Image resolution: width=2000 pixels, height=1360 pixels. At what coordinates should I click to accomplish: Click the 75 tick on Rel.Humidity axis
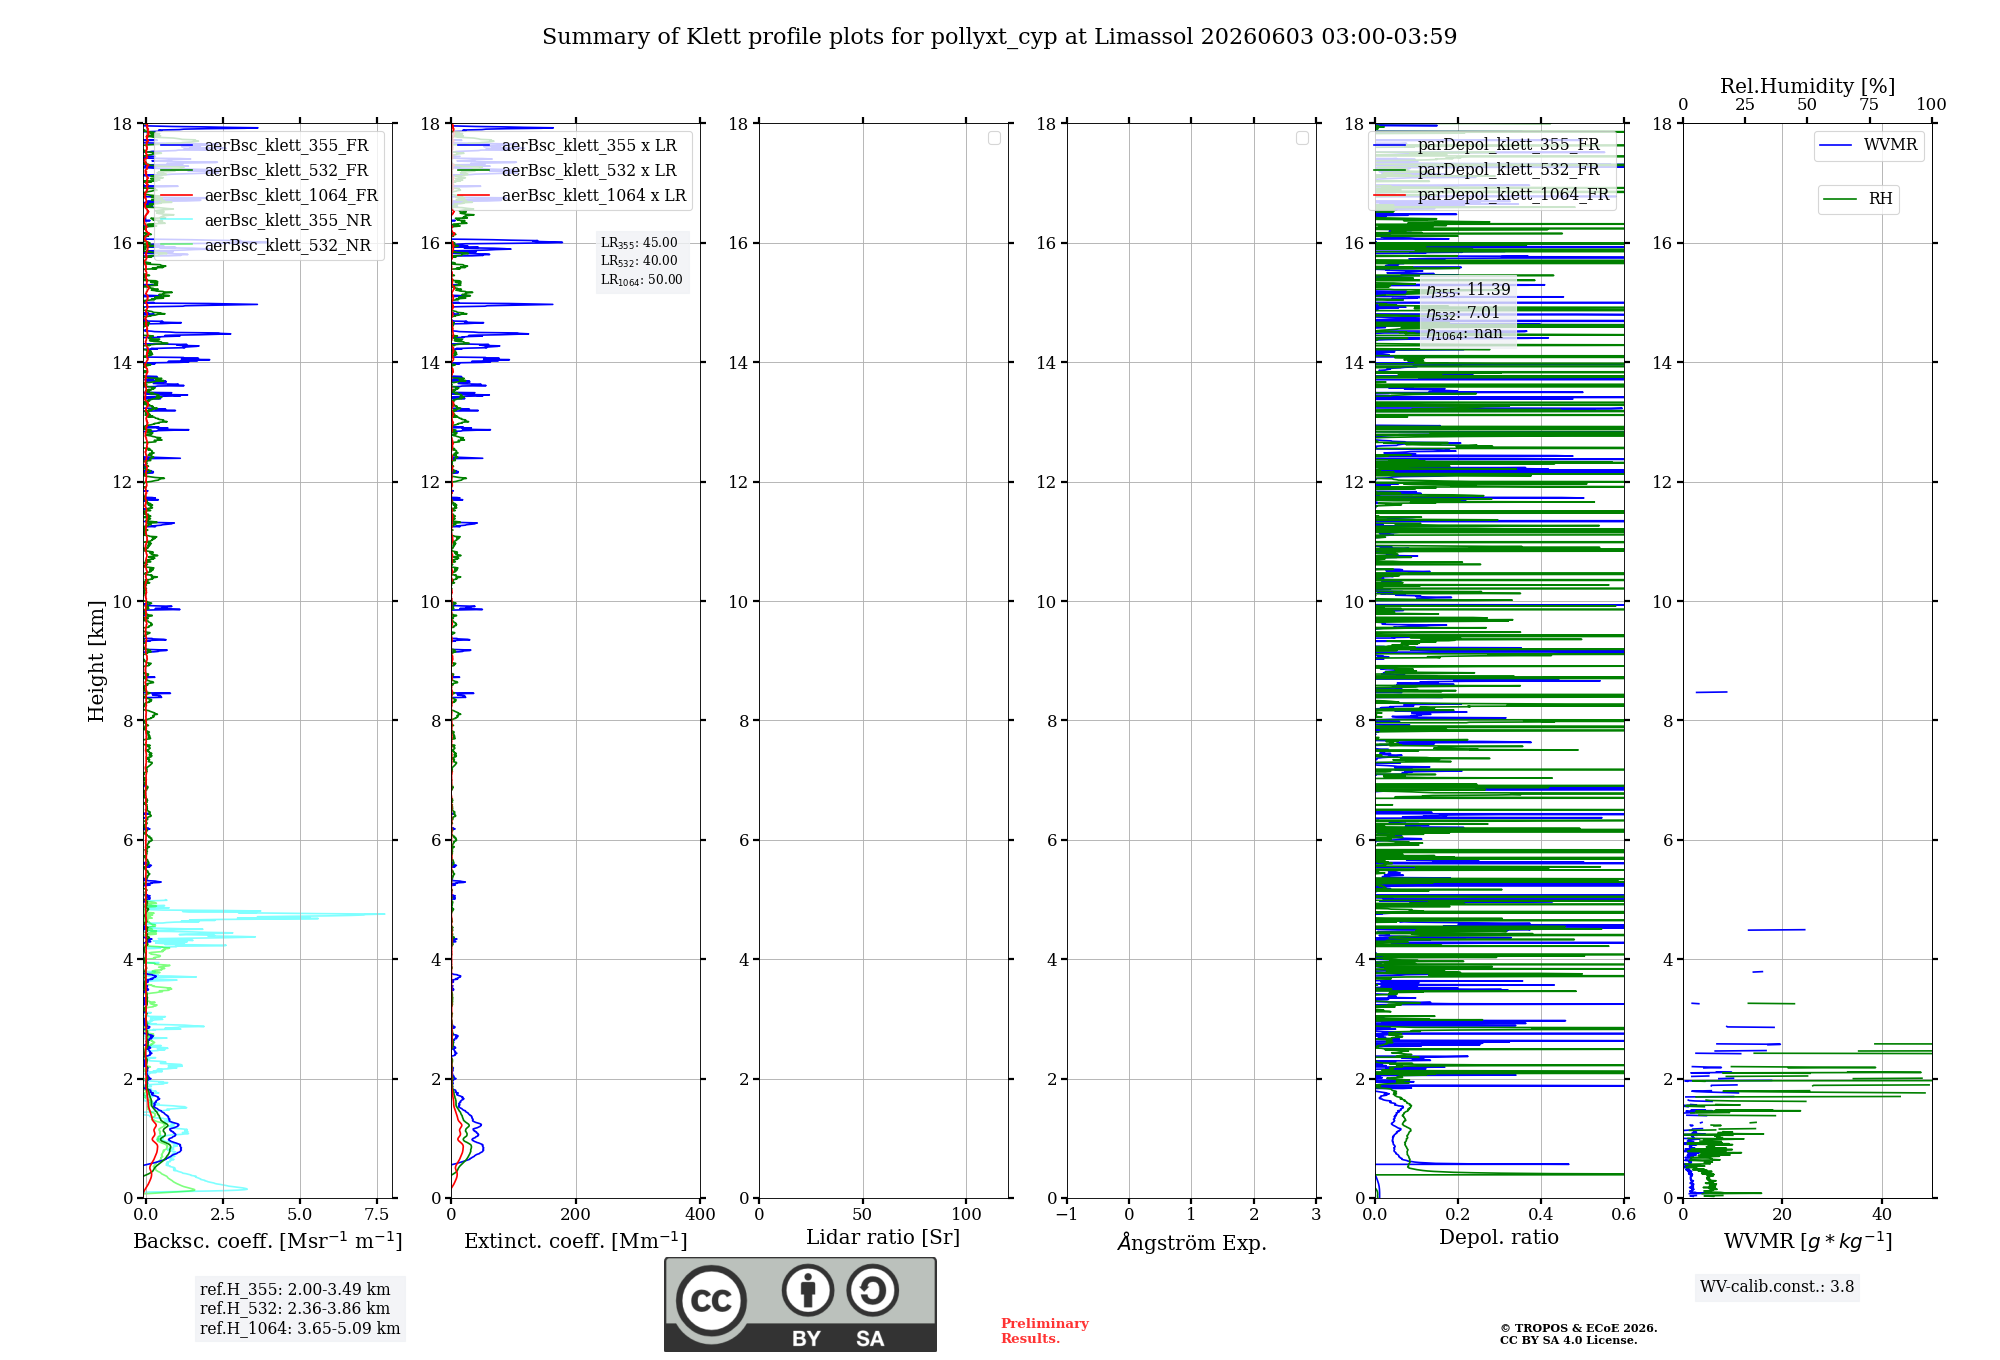pos(1869,105)
